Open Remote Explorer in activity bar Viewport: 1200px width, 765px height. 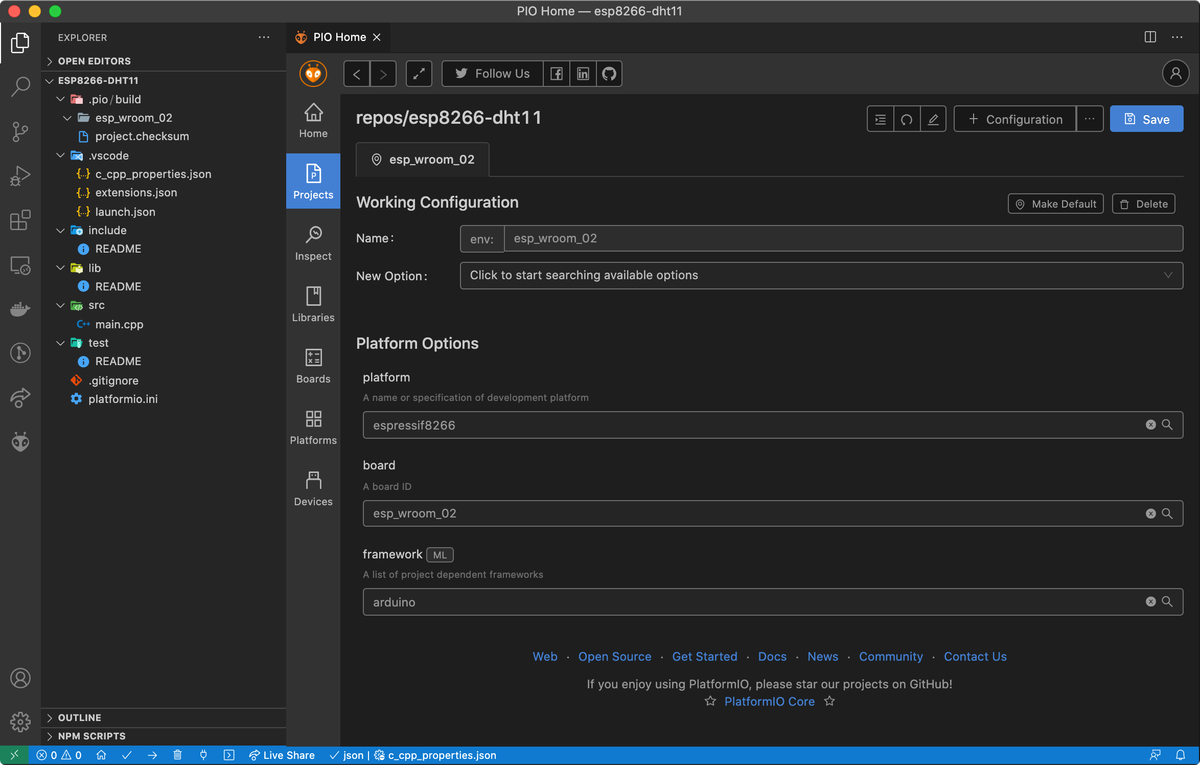coord(20,265)
